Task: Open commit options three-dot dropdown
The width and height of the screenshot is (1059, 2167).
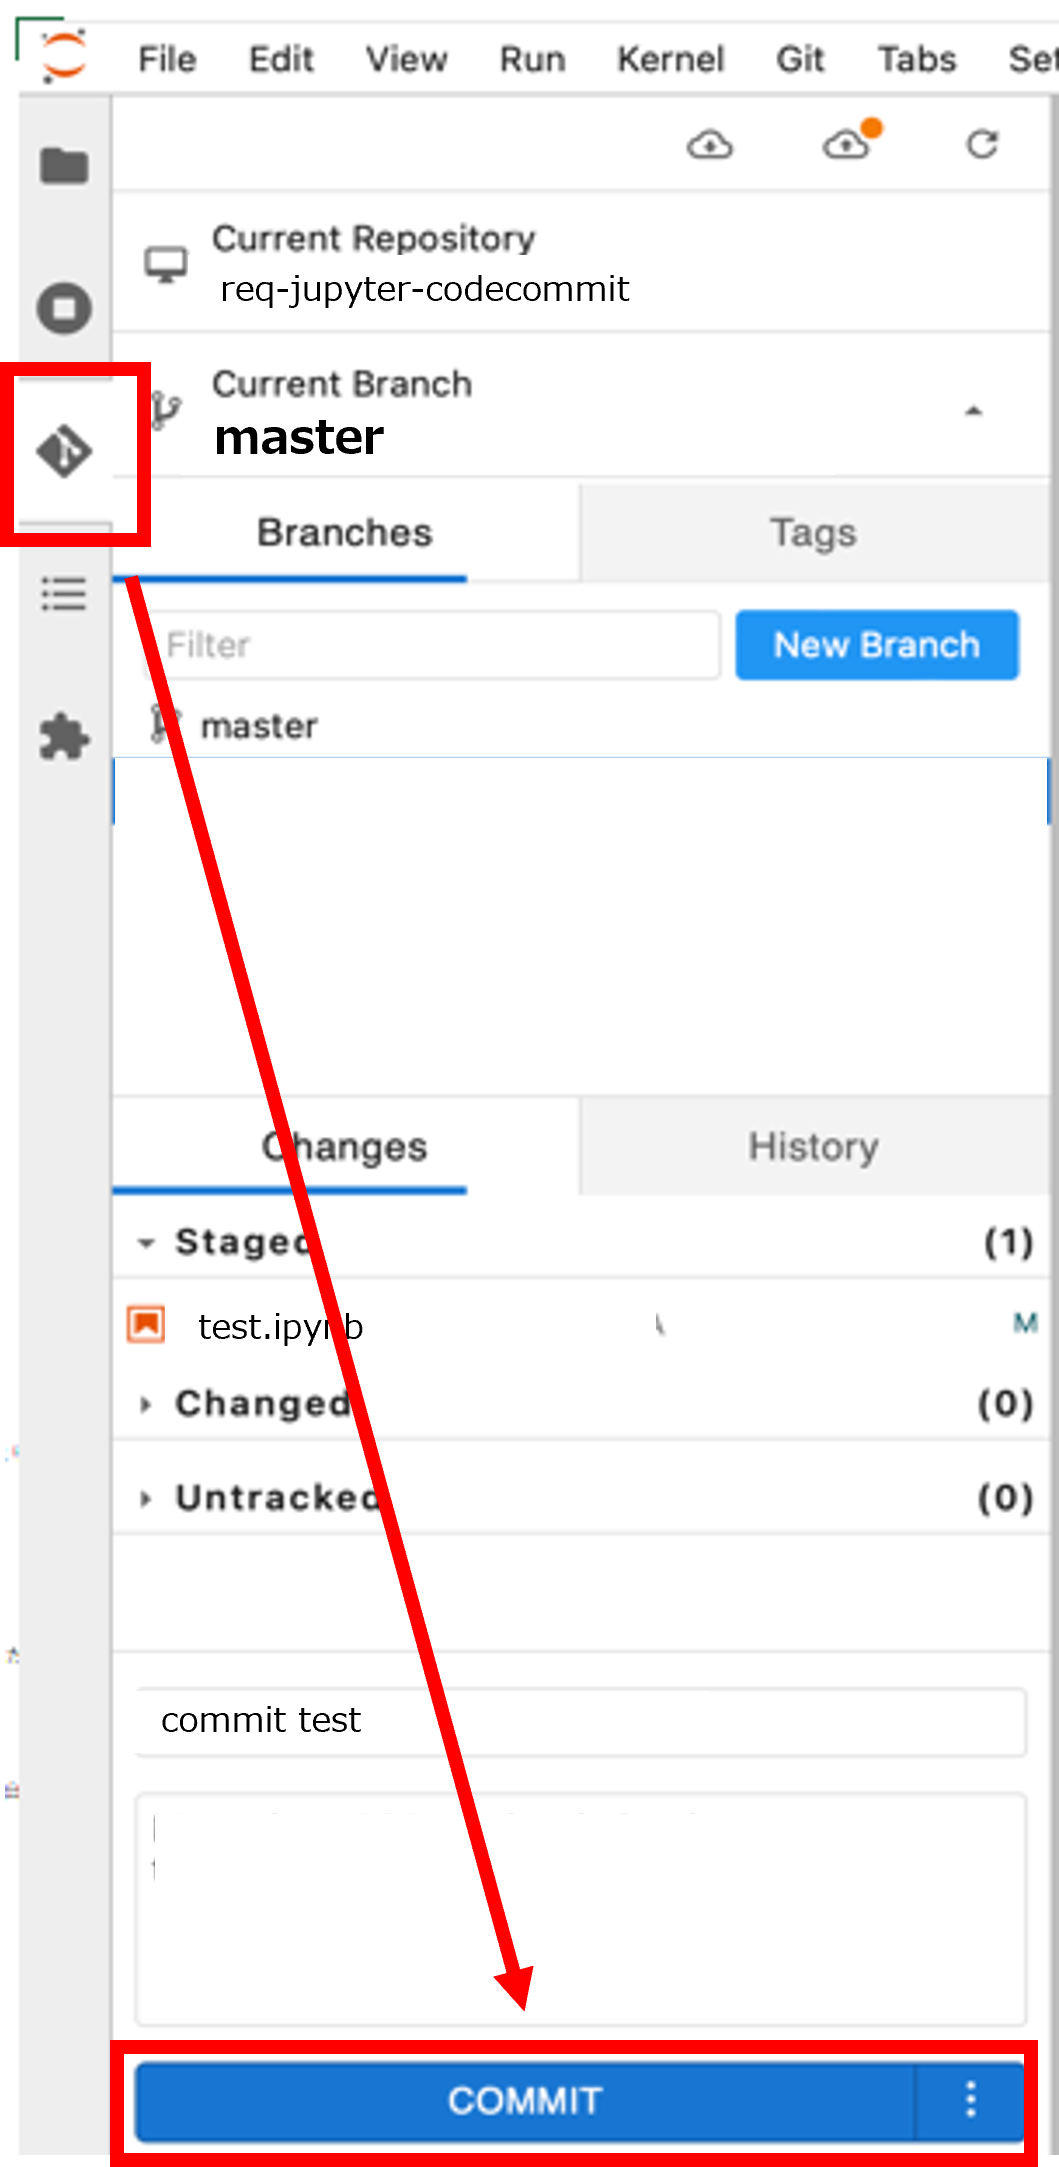Action: pyautogui.click(x=970, y=2100)
